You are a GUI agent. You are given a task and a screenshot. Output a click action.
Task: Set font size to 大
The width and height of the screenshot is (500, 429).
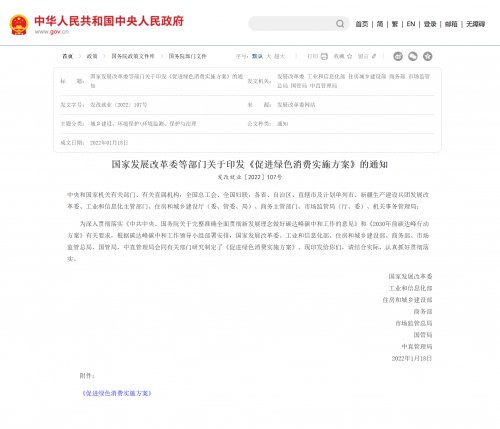point(269,56)
